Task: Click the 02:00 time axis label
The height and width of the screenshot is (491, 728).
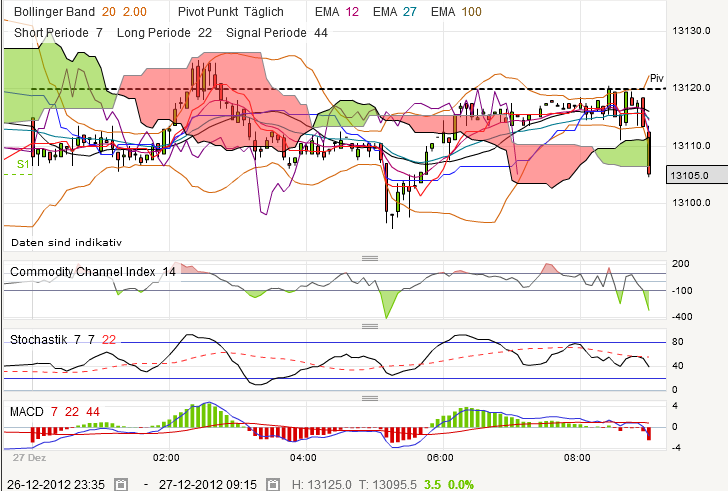Action: click(166, 458)
